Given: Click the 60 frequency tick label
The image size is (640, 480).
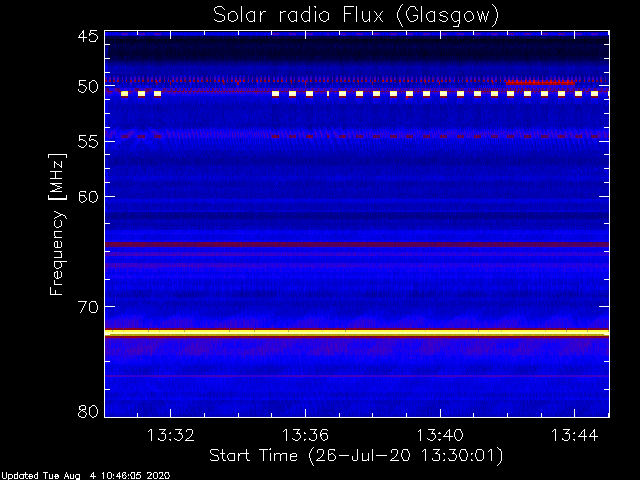Looking at the screenshot, I should click(x=88, y=196).
